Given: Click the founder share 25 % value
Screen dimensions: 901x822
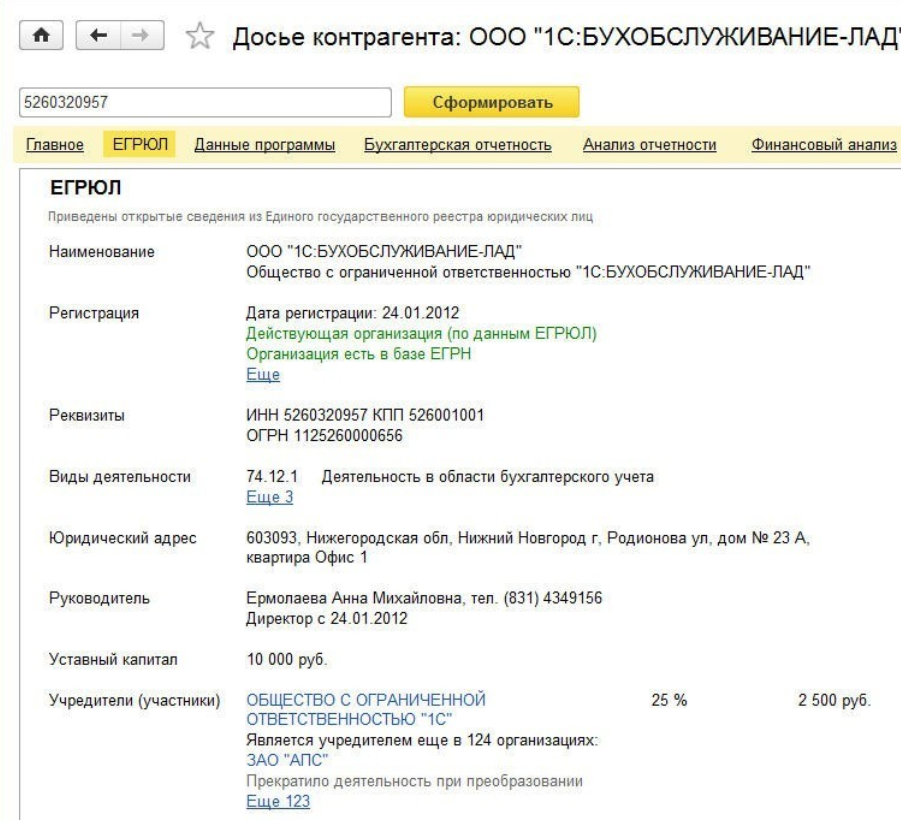Looking at the screenshot, I should click(x=669, y=700).
